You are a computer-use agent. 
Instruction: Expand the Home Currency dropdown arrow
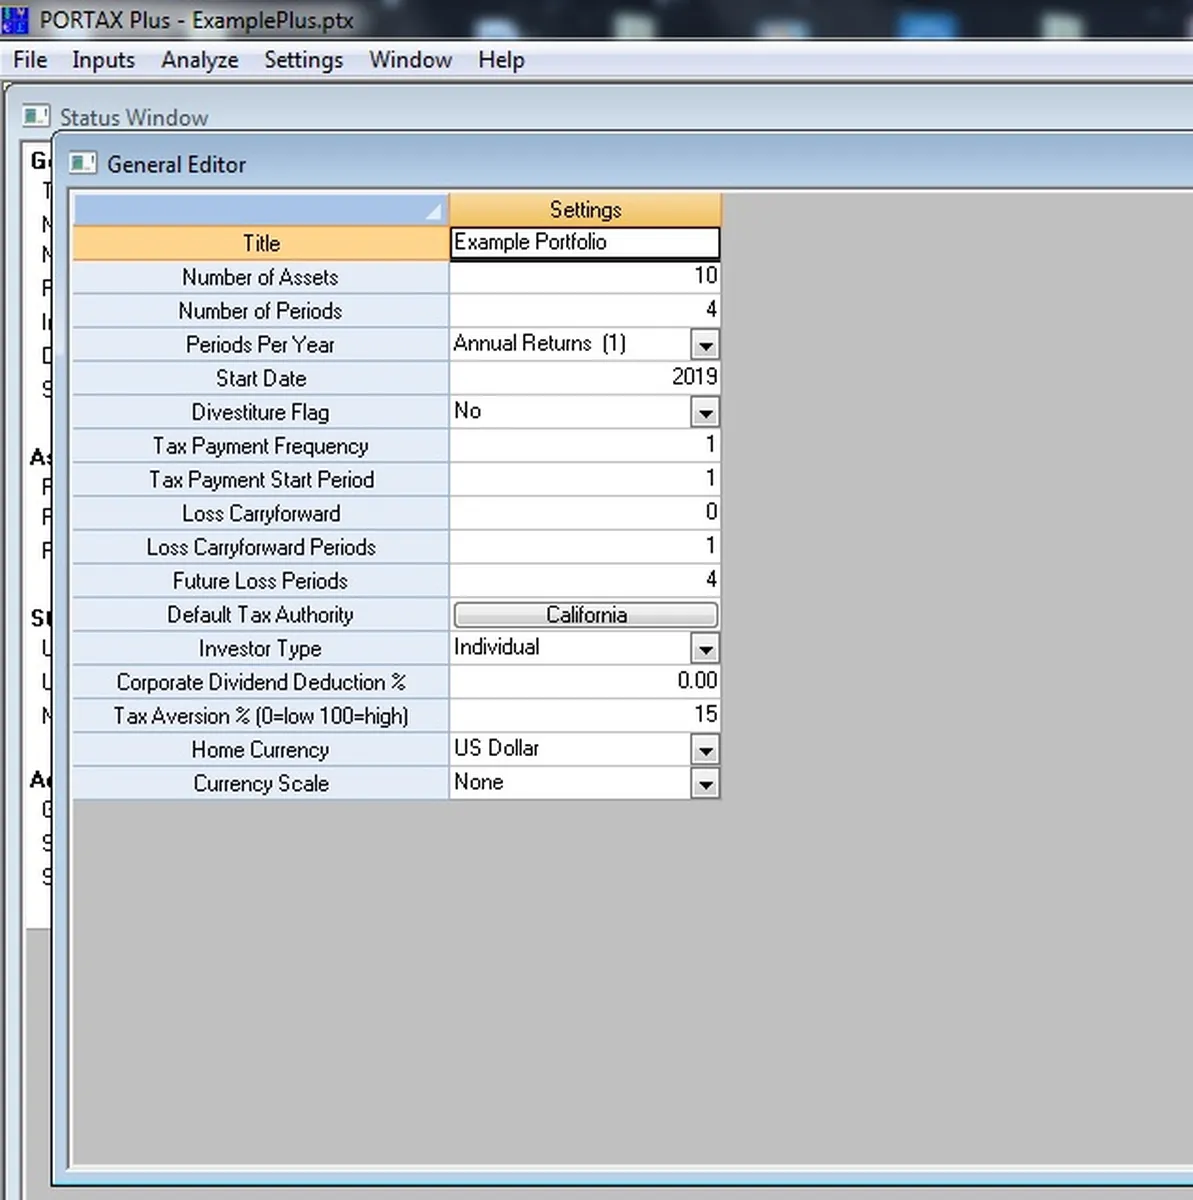coord(705,750)
